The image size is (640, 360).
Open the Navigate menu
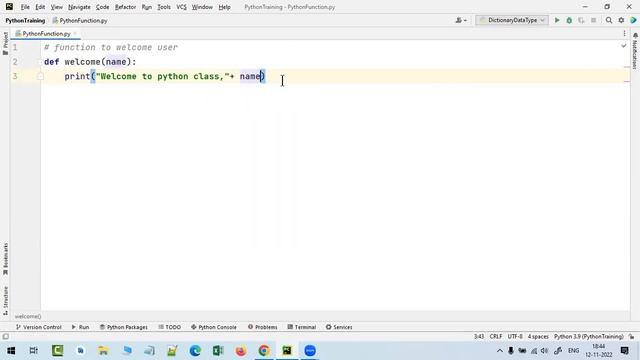click(79, 7)
